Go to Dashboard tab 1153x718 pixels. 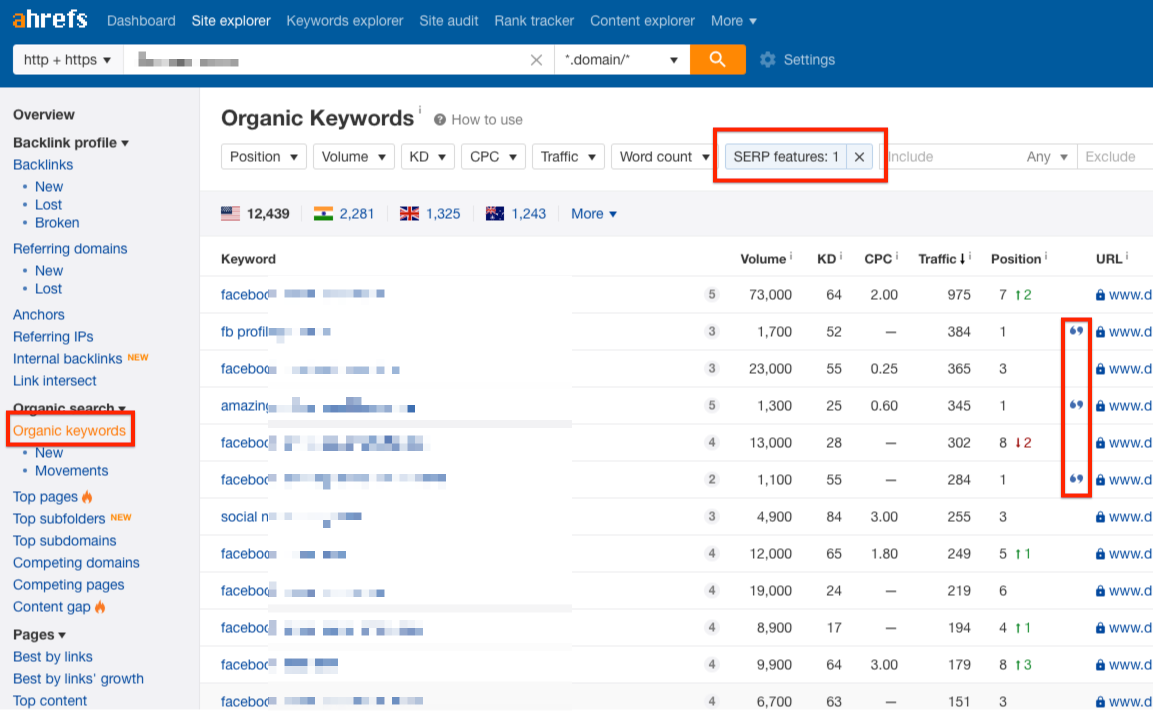point(141,21)
